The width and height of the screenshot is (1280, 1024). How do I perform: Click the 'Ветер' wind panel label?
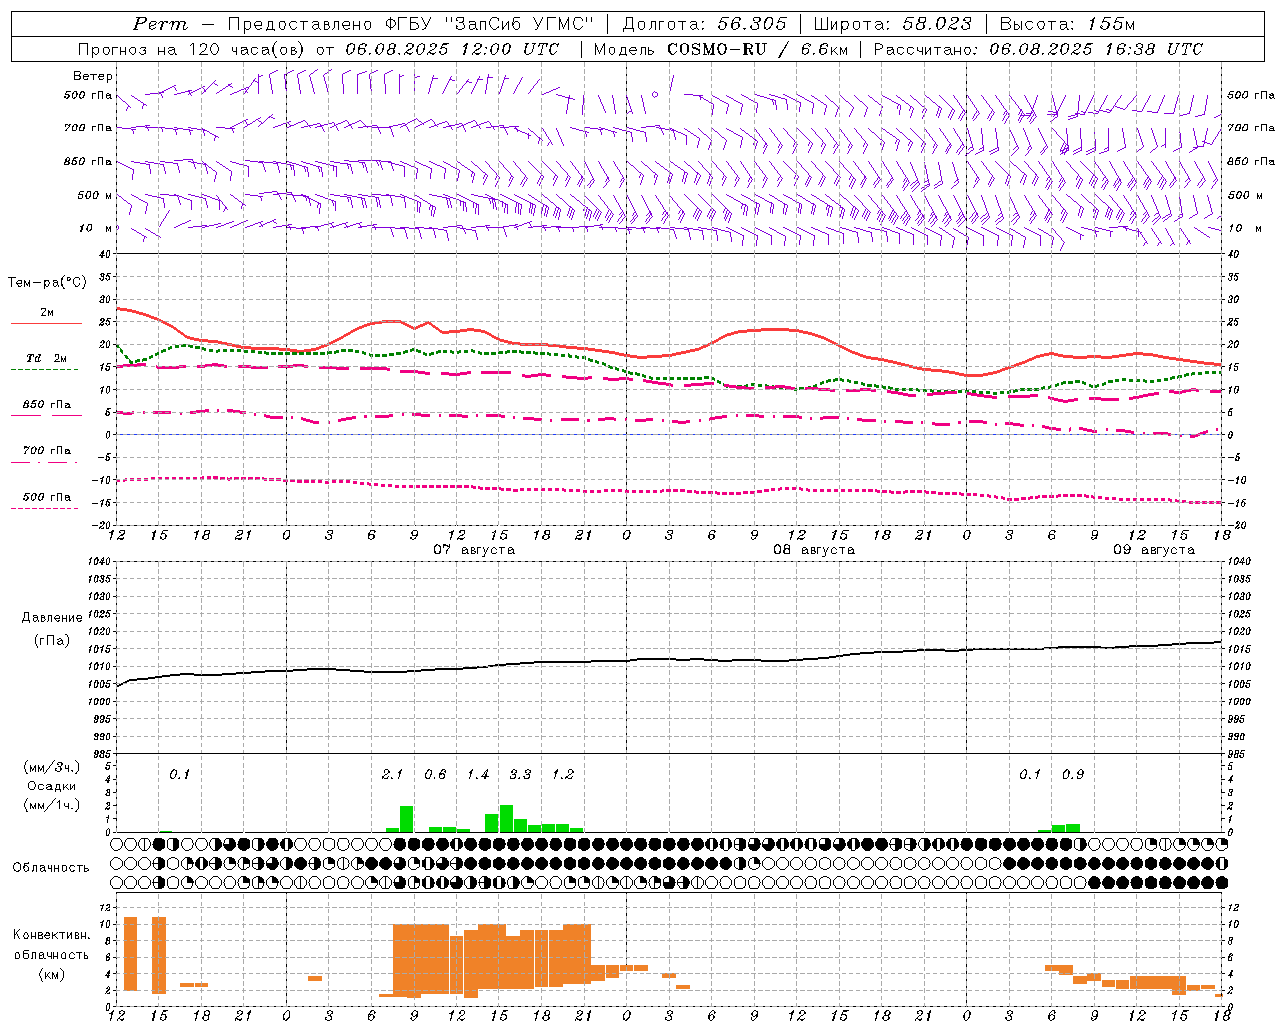[93, 76]
